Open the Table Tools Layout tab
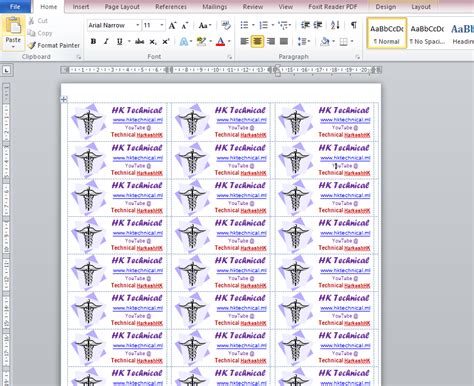 [x=421, y=7]
